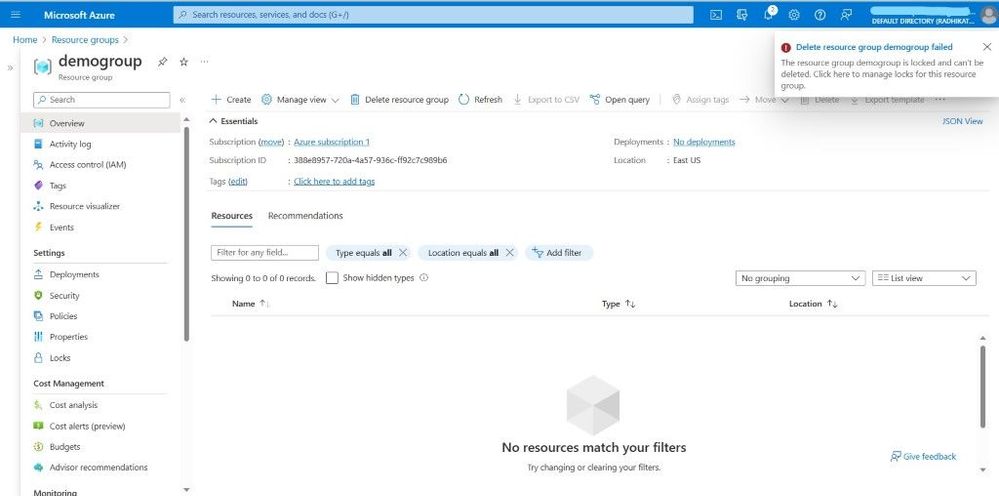Open Cloud Shell from top bar
999x496 pixels.
click(x=716, y=15)
